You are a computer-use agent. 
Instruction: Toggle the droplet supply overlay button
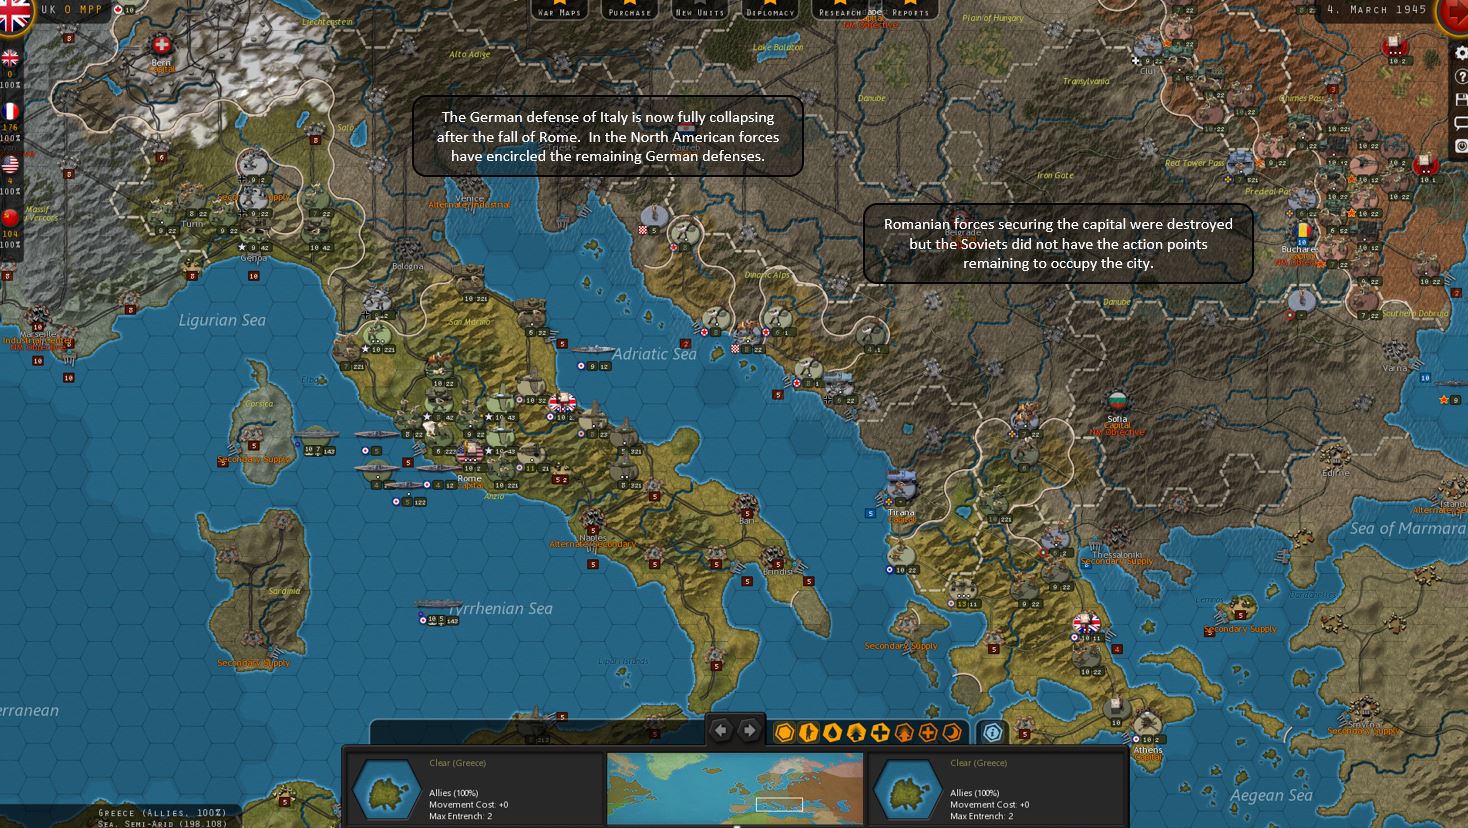tap(833, 733)
